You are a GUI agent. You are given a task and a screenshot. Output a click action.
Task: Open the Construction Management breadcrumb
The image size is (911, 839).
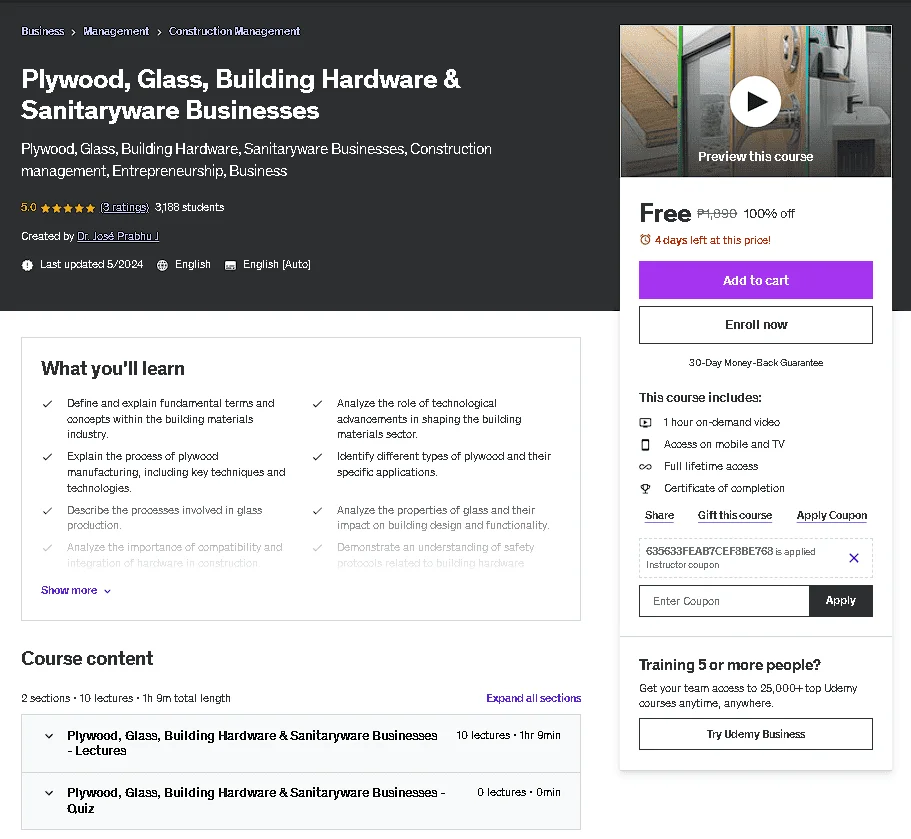click(234, 31)
